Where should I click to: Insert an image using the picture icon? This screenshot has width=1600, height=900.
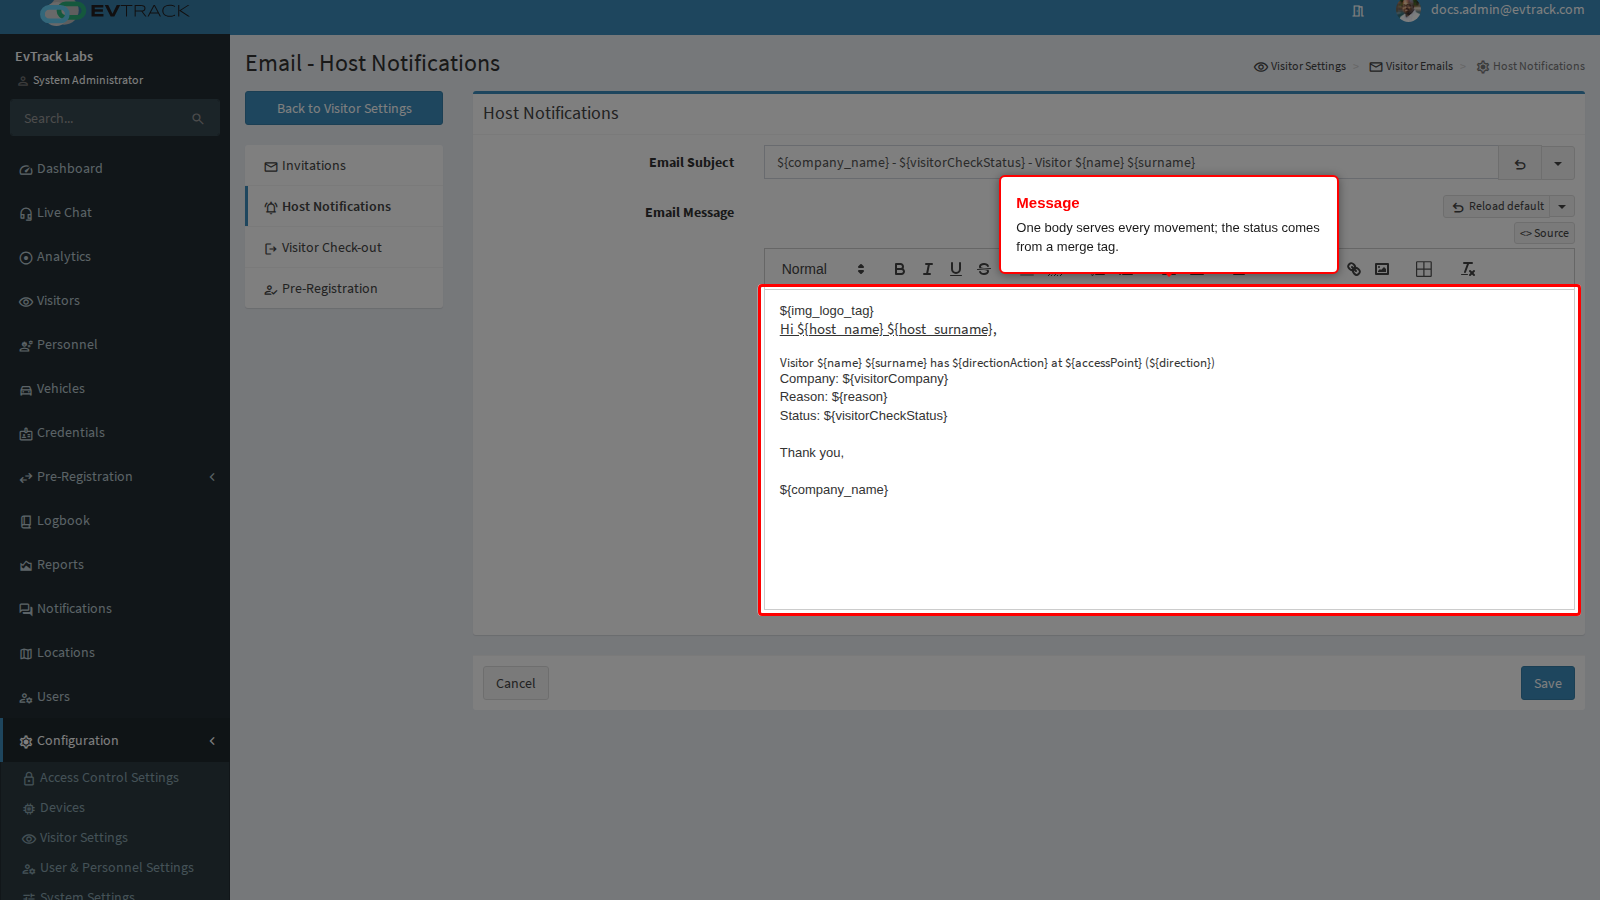[1382, 269]
